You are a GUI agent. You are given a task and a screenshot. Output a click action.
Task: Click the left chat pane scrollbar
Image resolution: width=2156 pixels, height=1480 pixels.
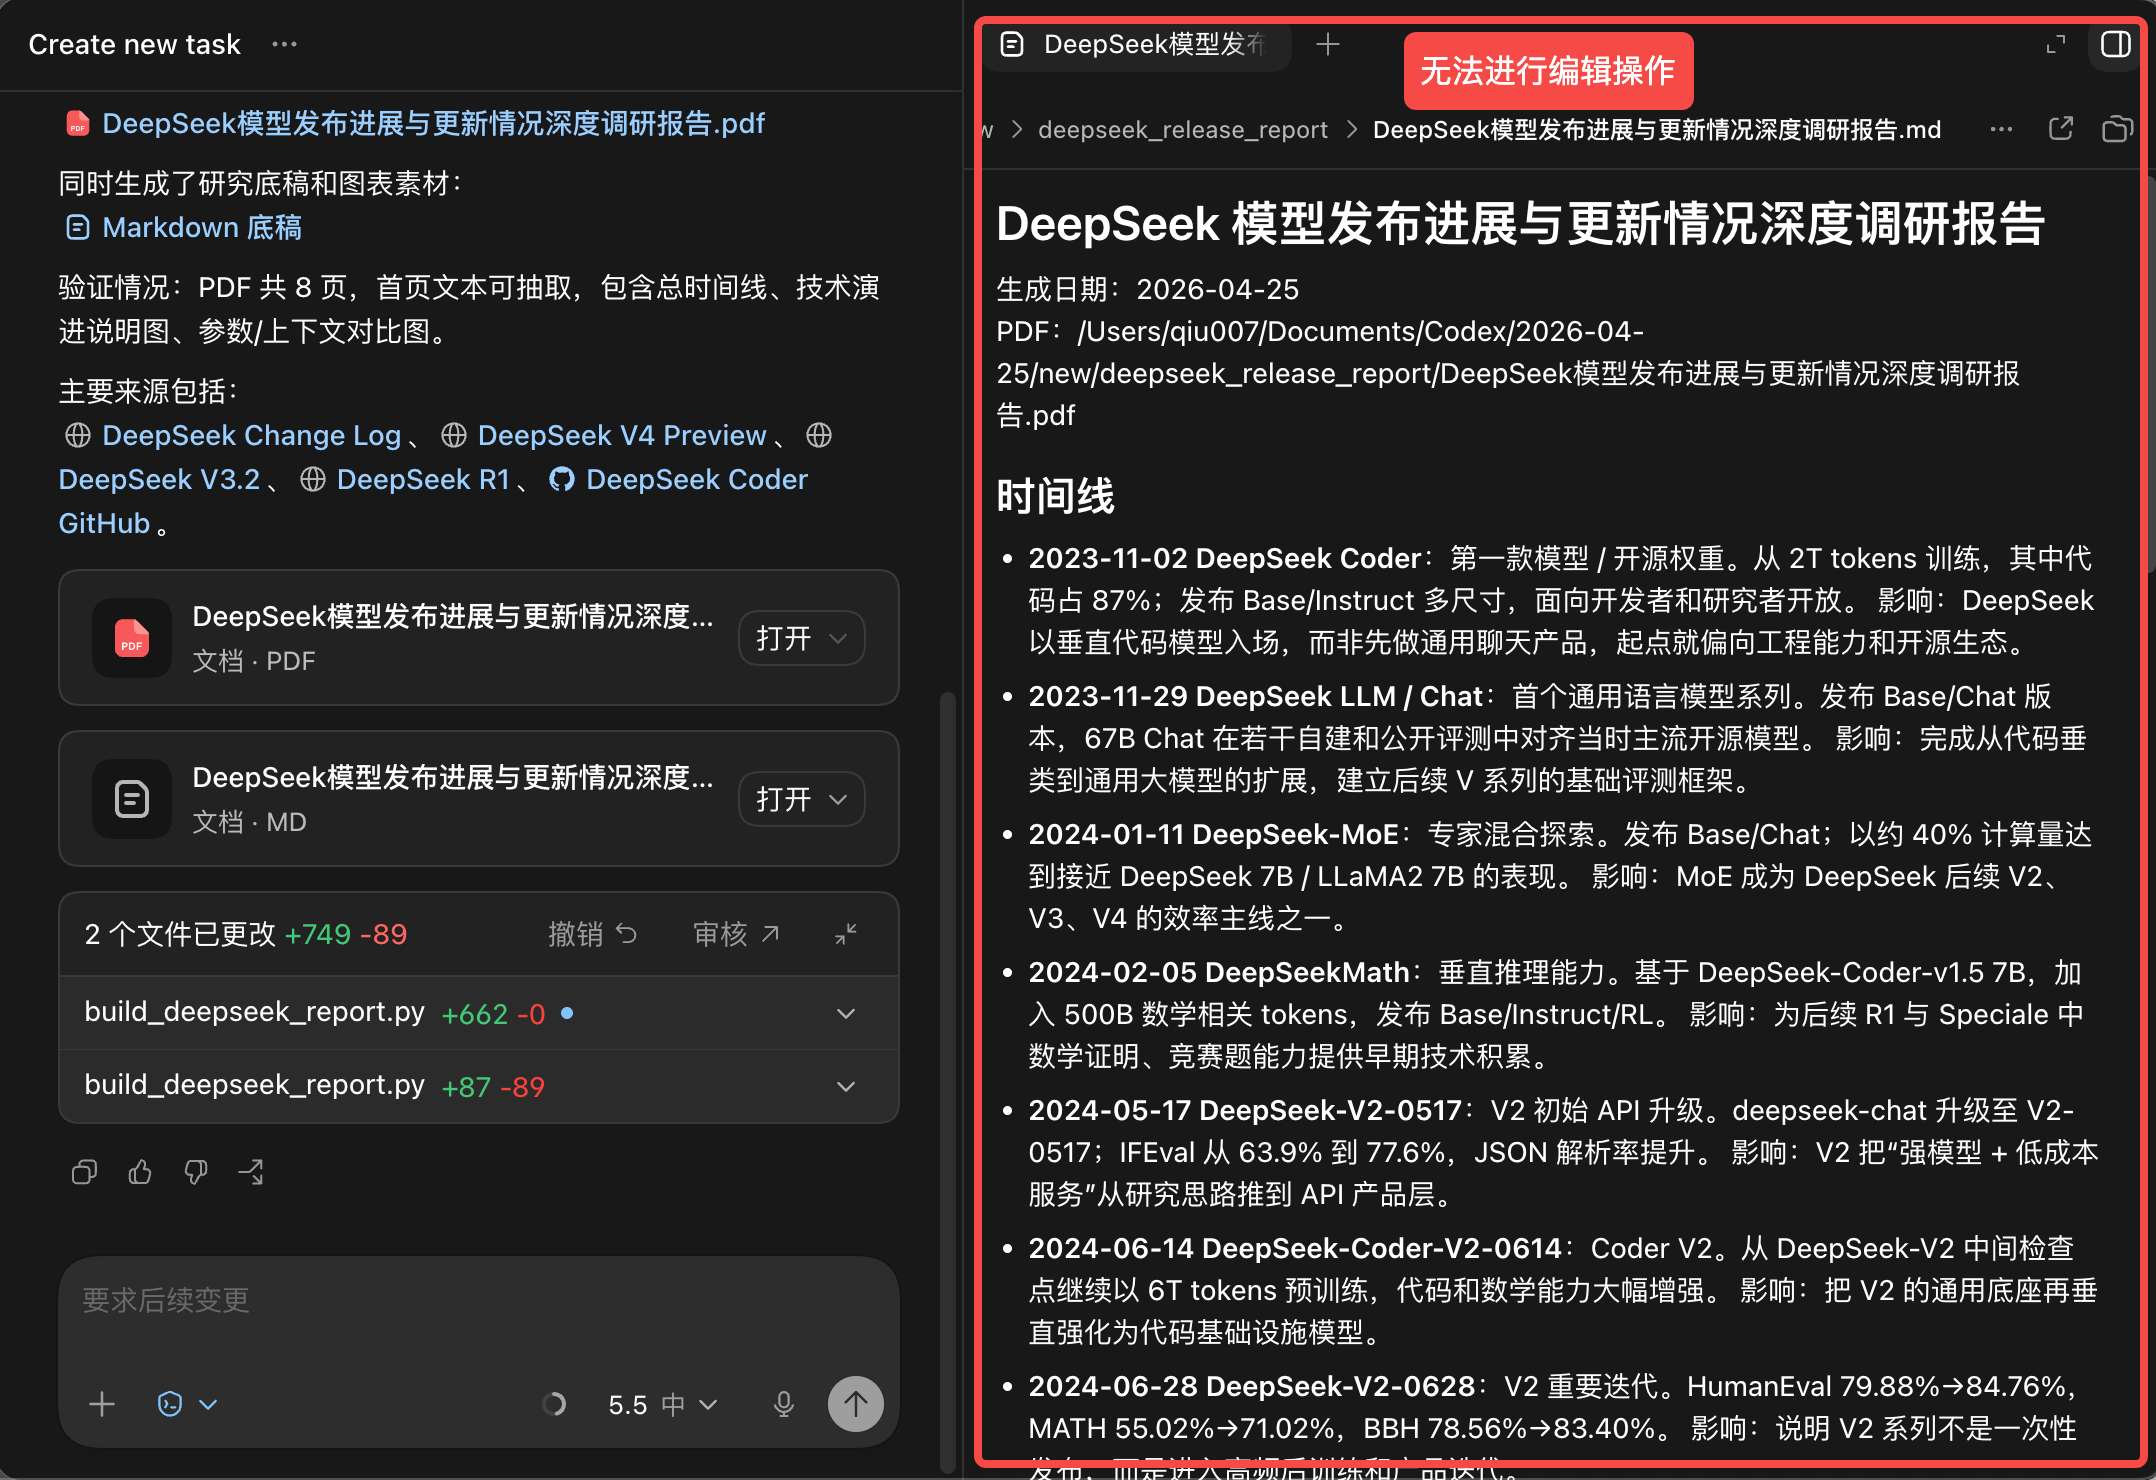[948, 1080]
